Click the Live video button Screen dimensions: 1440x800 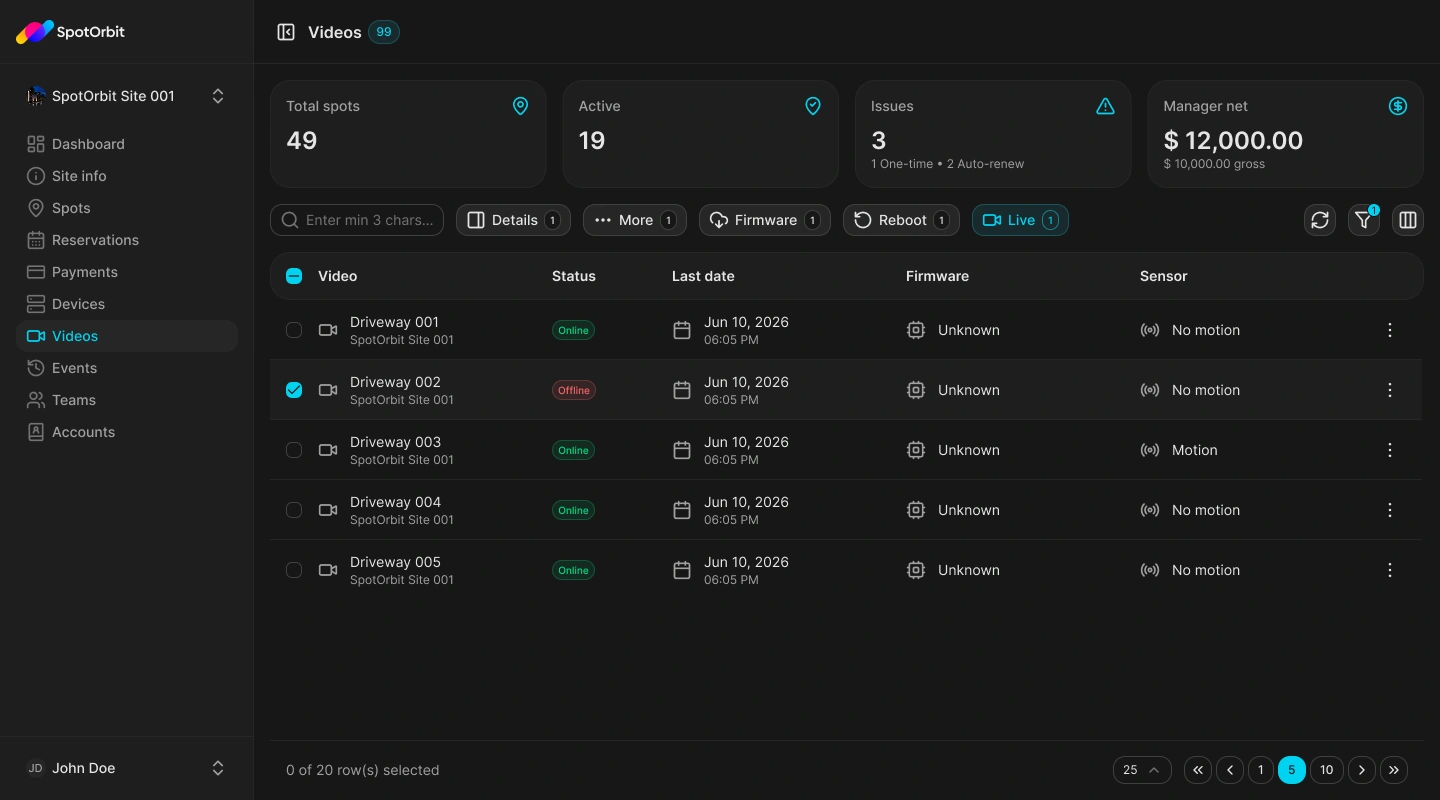tap(1020, 220)
